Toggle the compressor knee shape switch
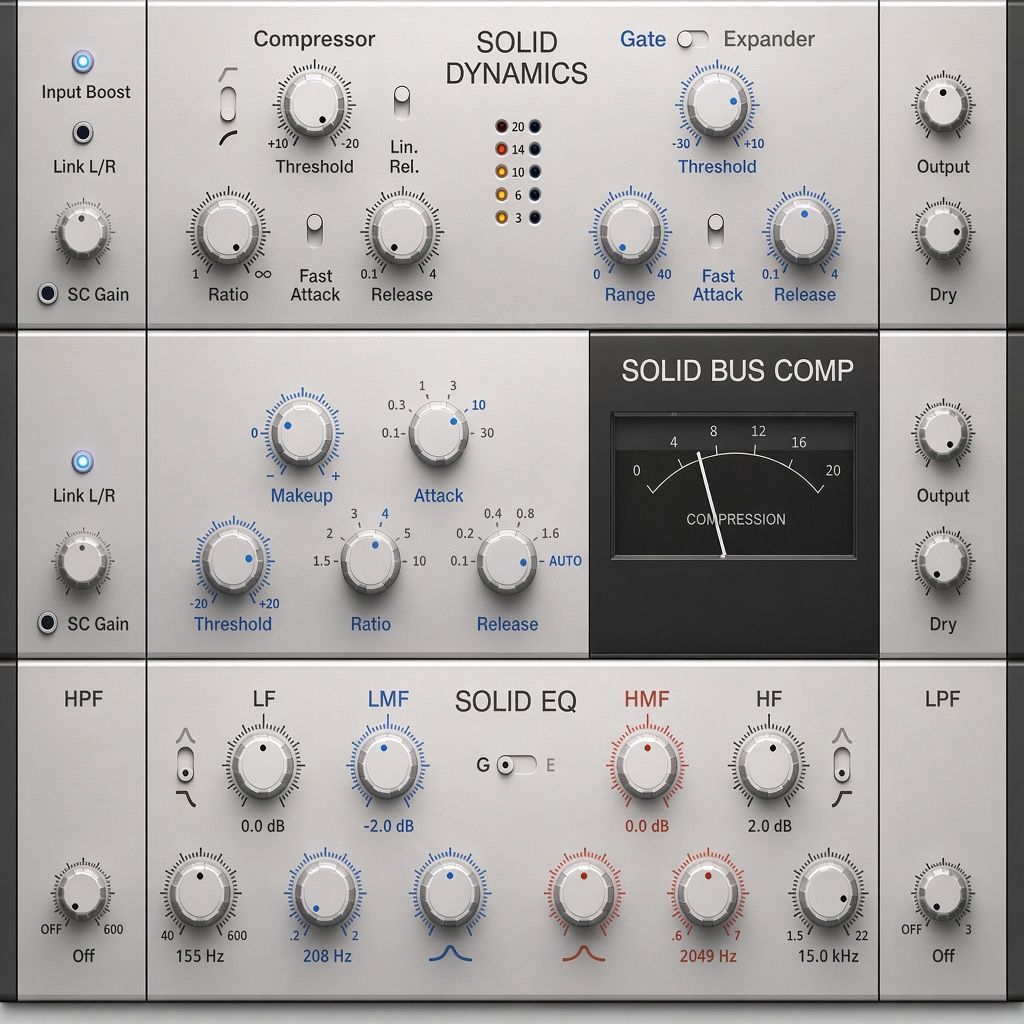Image resolution: width=1024 pixels, height=1024 pixels. tap(228, 103)
